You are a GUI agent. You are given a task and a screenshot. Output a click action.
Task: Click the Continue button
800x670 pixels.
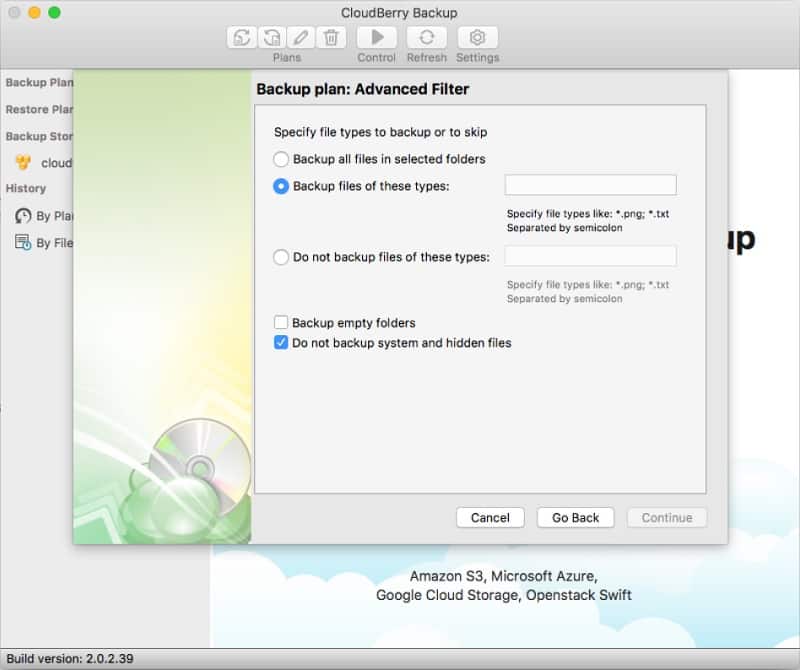tap(667, 517)
